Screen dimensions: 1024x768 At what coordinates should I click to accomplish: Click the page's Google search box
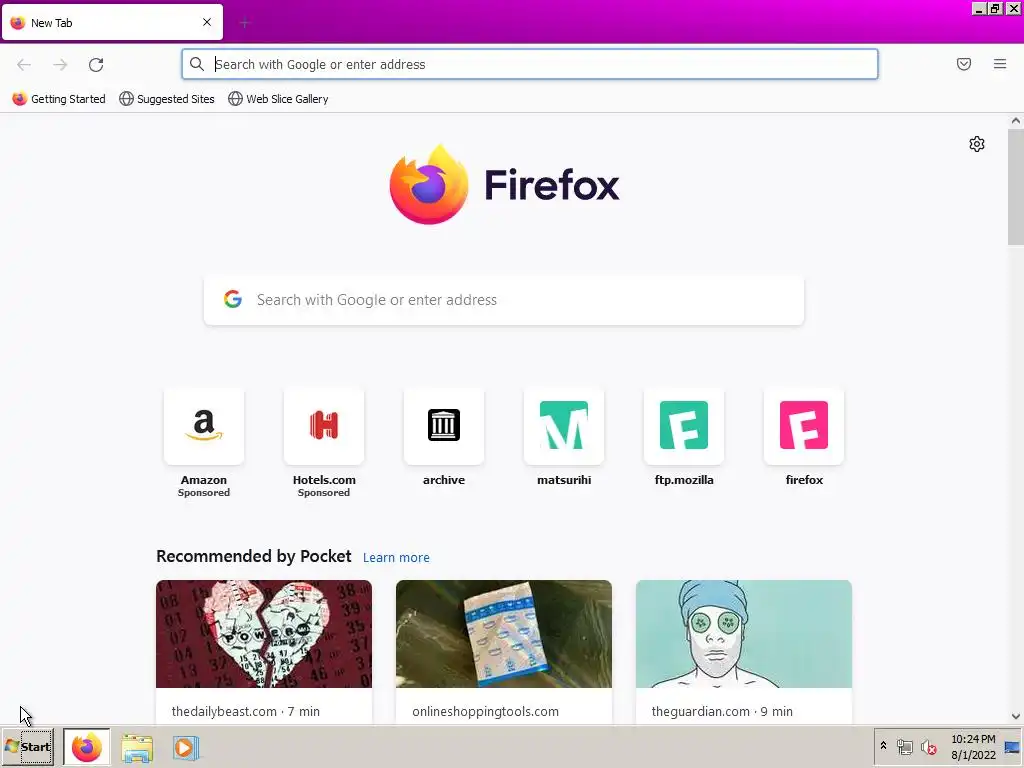pyautogui.click(x=504, y=300)
